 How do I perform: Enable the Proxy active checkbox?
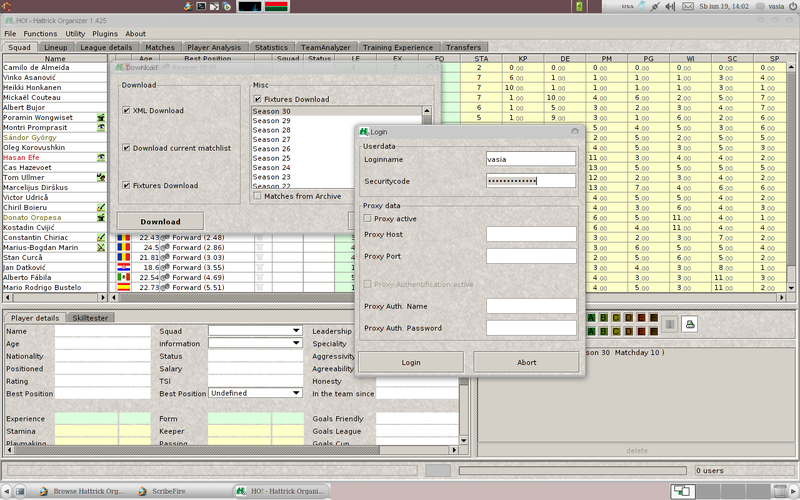coord(367,218)
